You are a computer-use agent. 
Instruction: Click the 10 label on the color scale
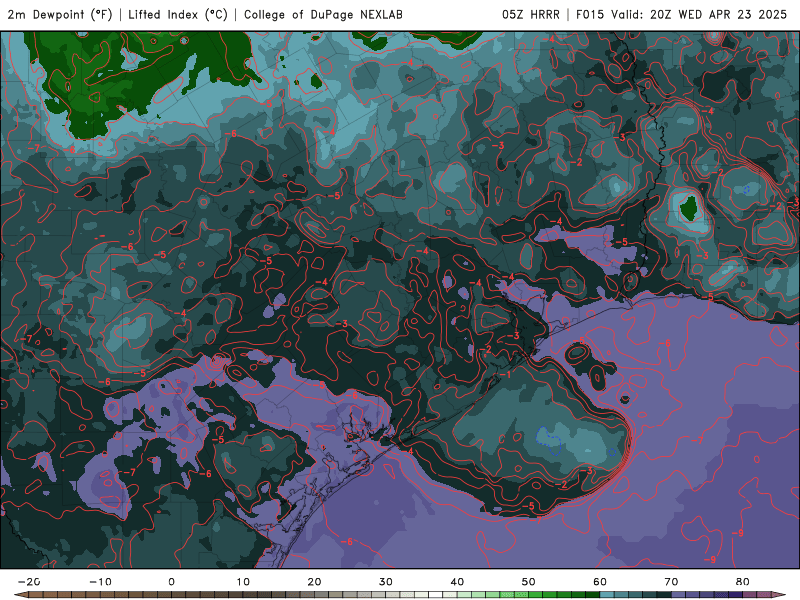coord(243,582)
